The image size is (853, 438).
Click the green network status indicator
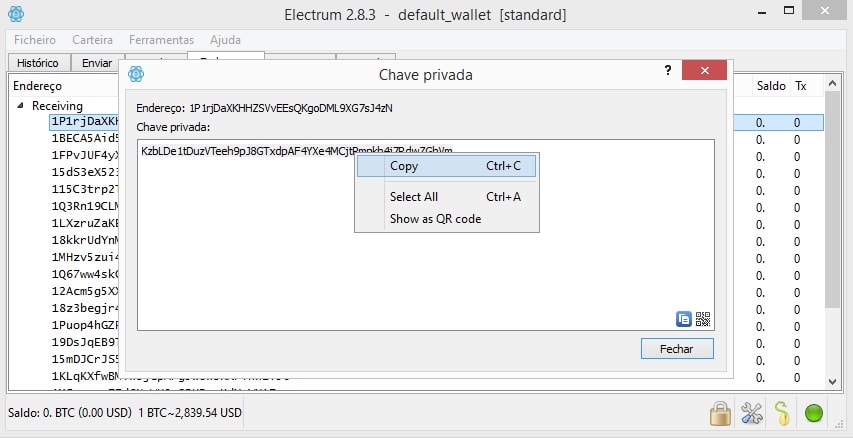pyautogui.click(x=813, y=414)
